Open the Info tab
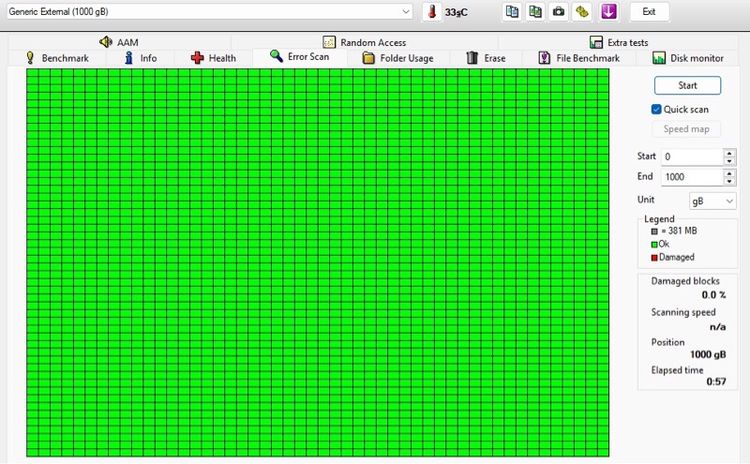Screen dimensions: 750x464 pos(141,58)
